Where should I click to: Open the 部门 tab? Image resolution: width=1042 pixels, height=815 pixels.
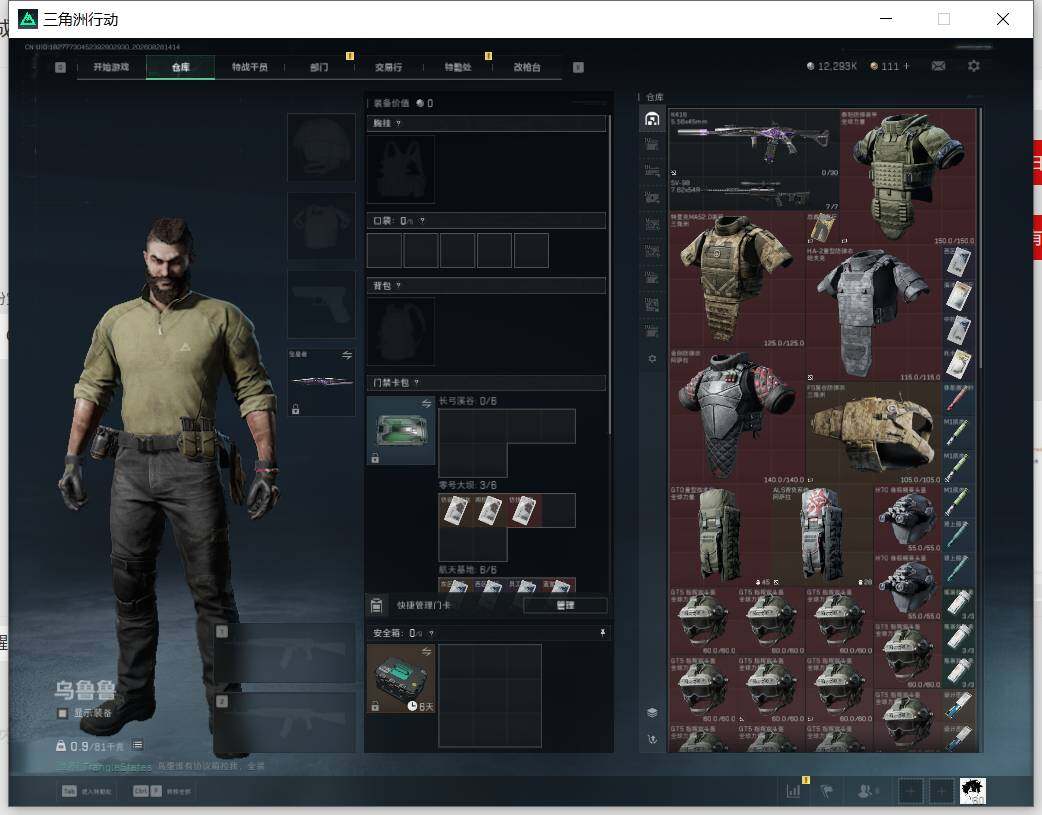click(319, 67)
